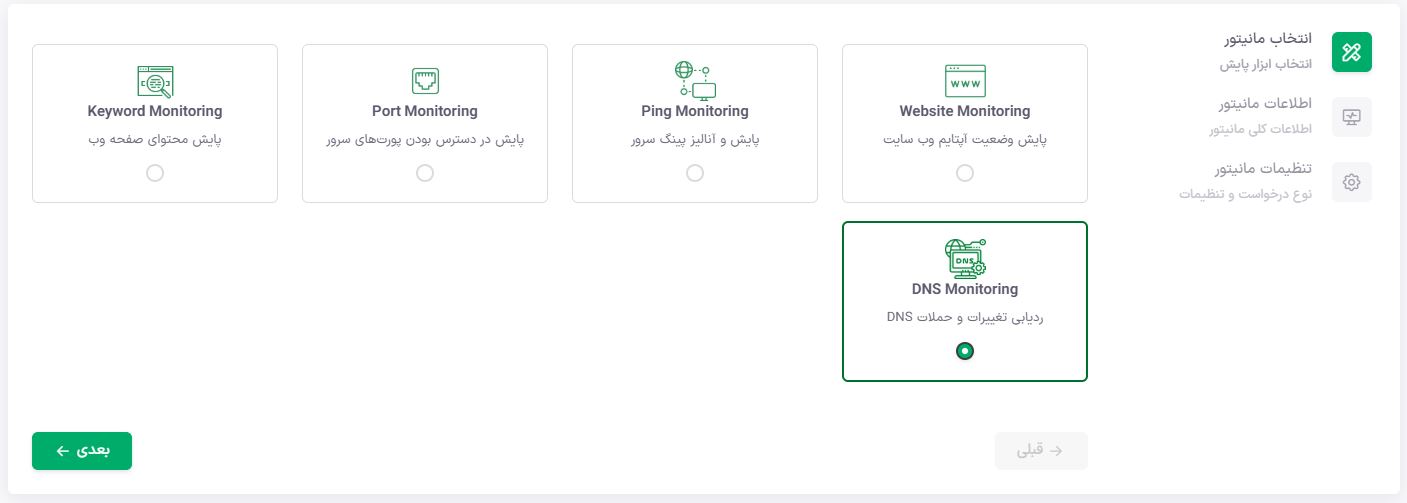Select the Keyword Monitoring radio button

click(x=155, y=173)
